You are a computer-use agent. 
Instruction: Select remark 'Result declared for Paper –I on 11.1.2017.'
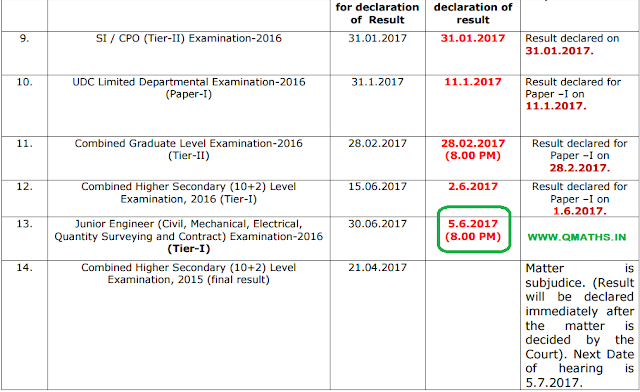[573, 94]
